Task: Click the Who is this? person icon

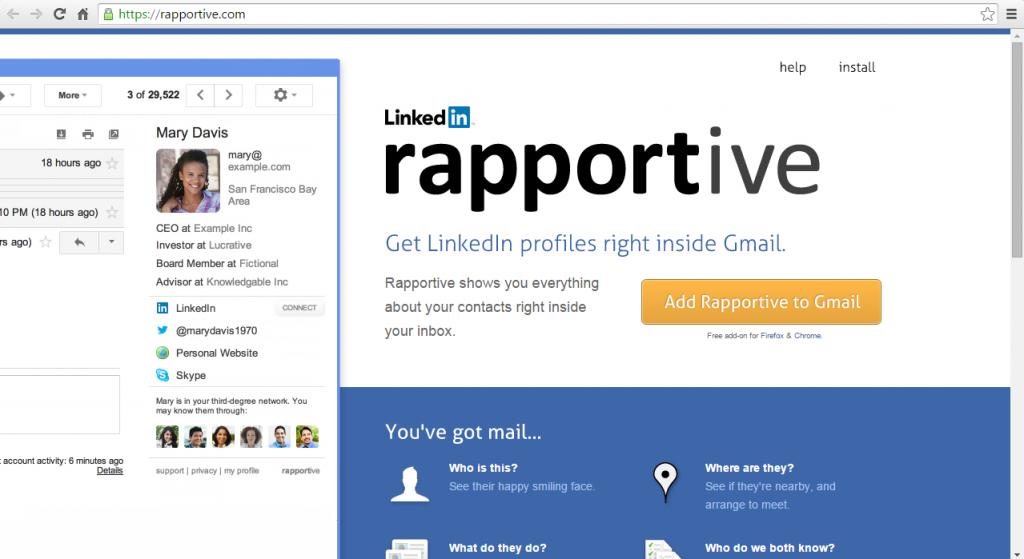Action: tap(409, 484)
